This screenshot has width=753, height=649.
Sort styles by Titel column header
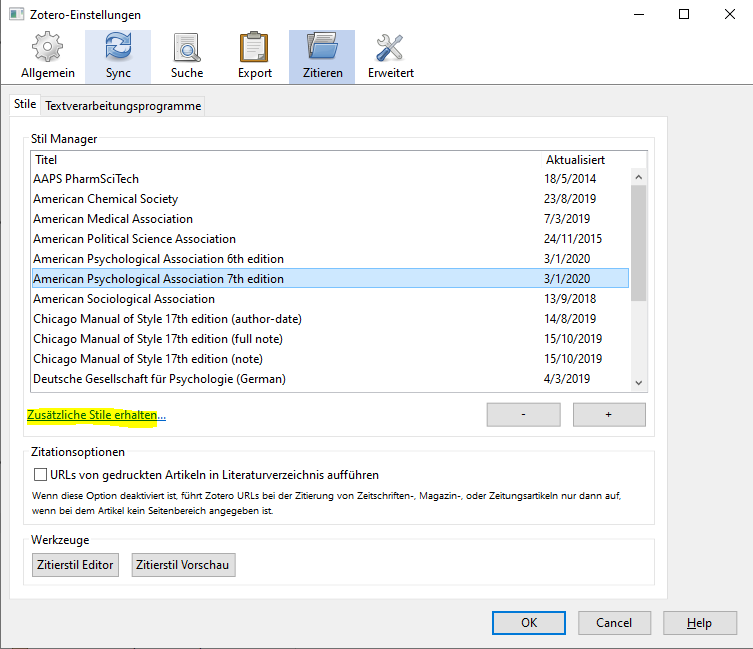[x=286, y=159]
